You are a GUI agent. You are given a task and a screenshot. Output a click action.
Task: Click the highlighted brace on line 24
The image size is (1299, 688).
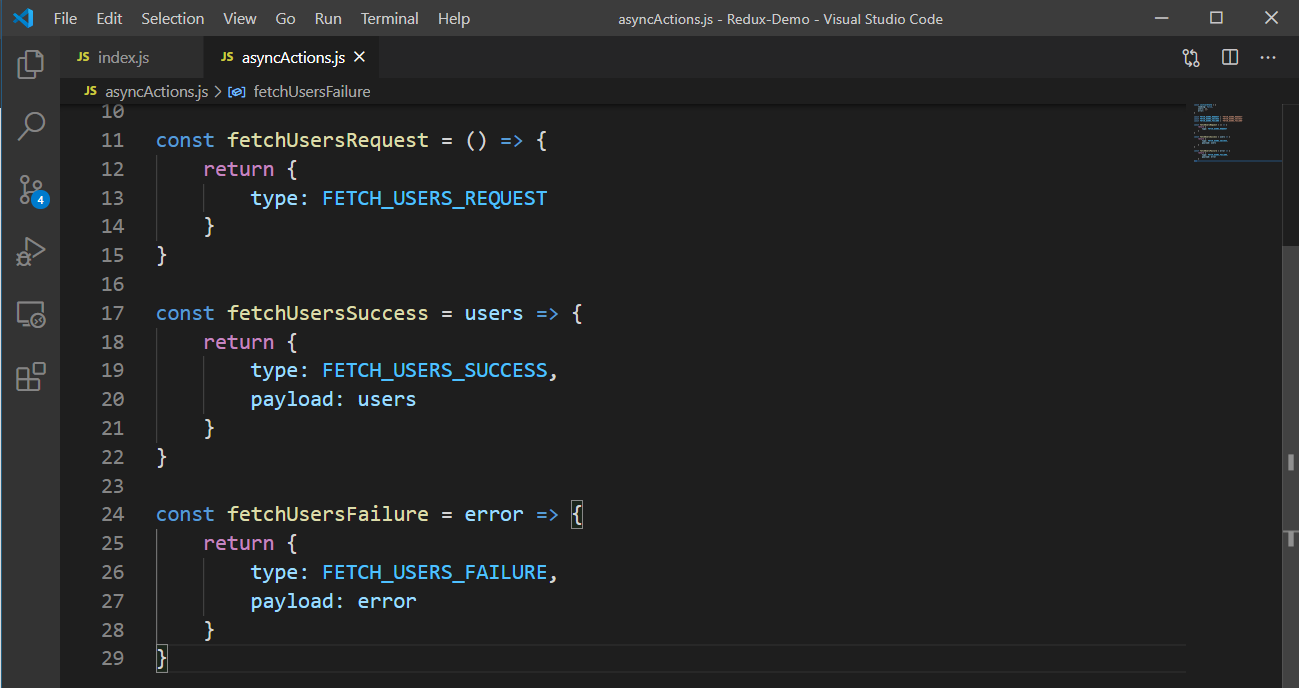[x=577, y=514]
